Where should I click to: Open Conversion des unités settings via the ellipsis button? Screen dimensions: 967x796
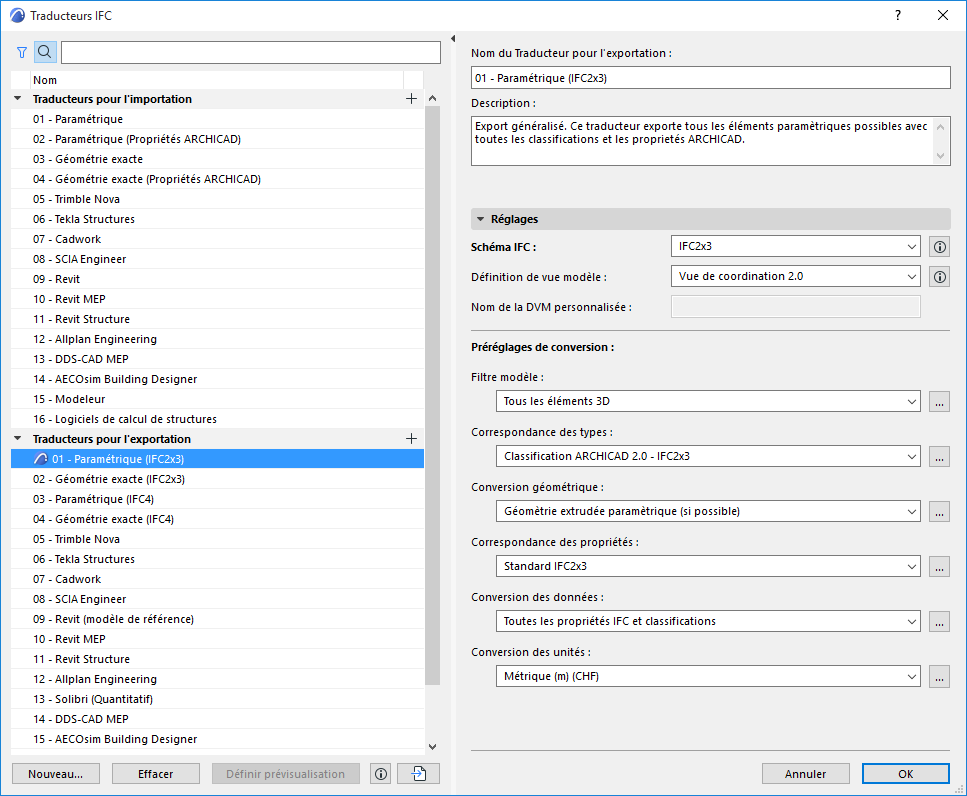coord(939,676)
